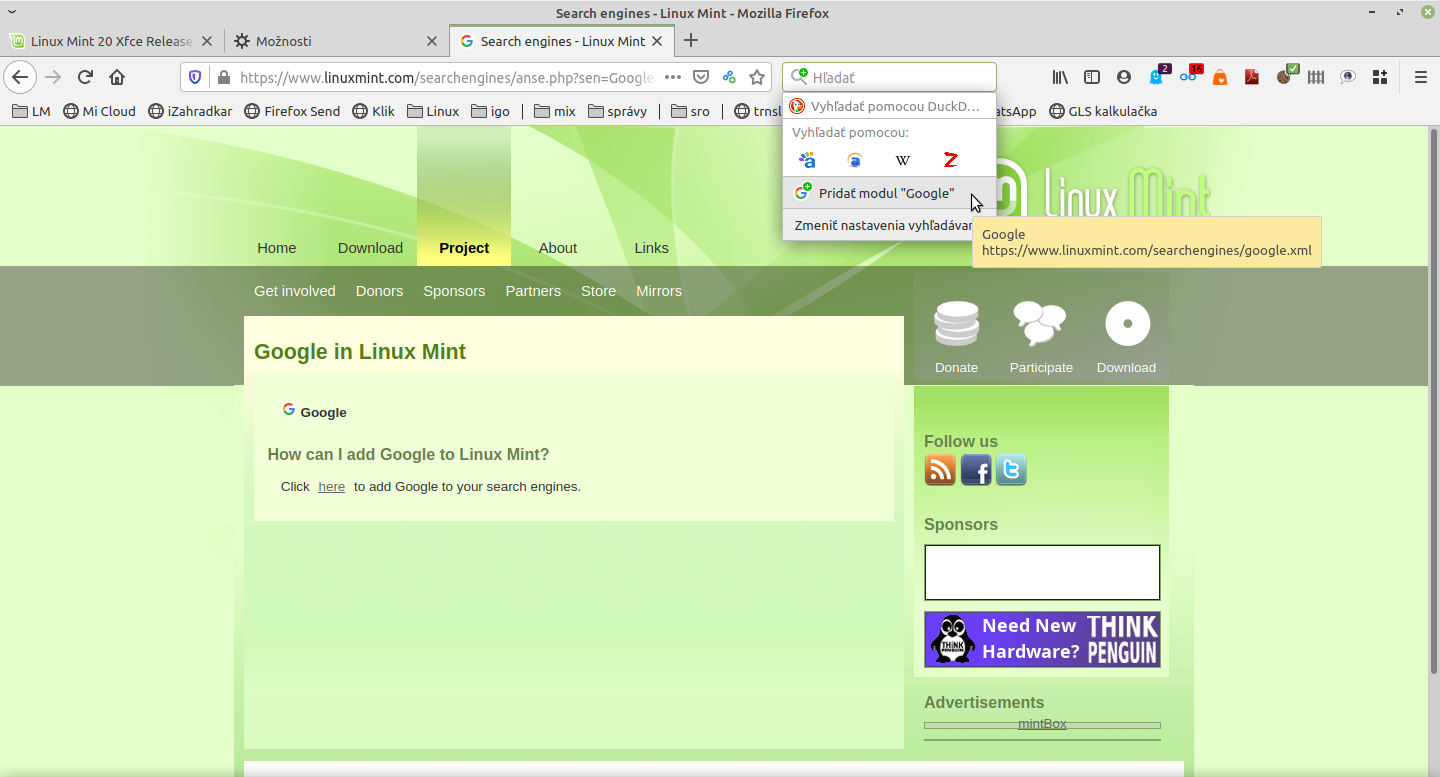This screenshot has height=777, width=1440.
Task: Toggle the sidebar view button
Action: 1092,77
